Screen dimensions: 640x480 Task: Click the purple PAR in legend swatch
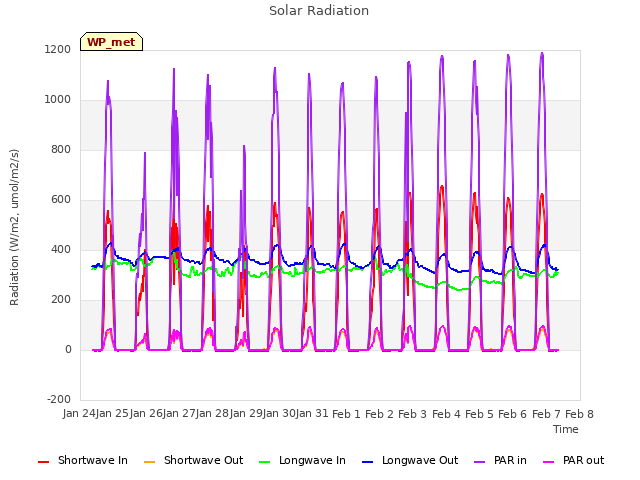[x=480, y=462]
